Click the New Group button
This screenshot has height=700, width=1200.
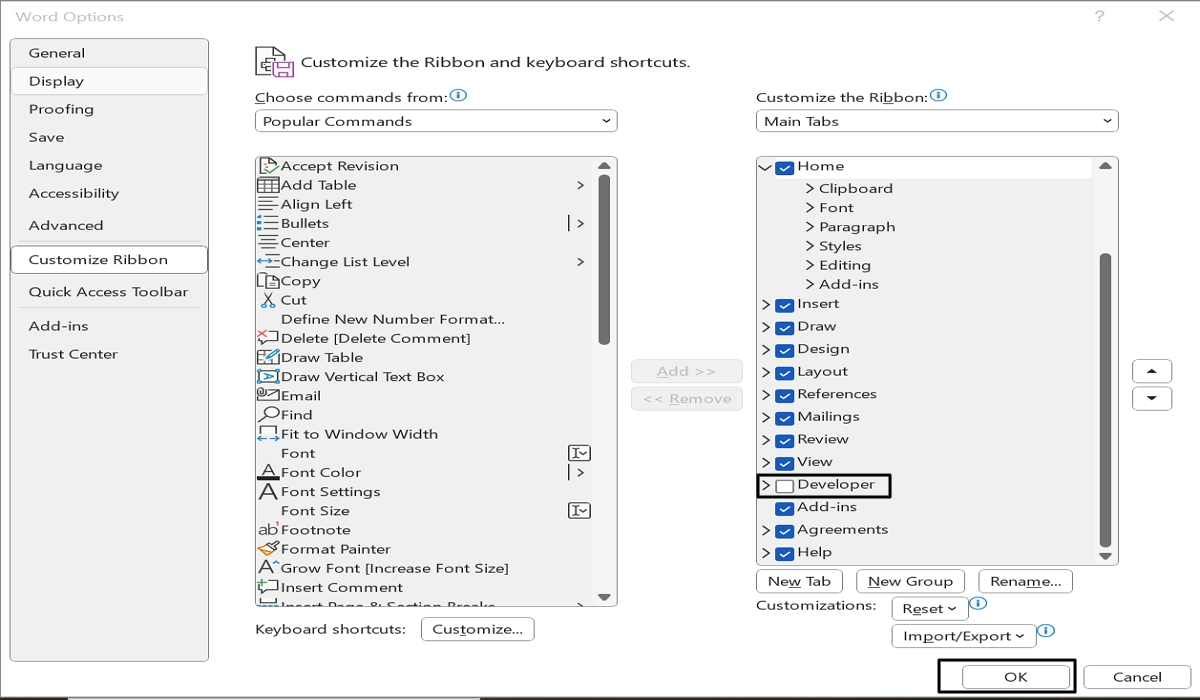pos(910,581)
